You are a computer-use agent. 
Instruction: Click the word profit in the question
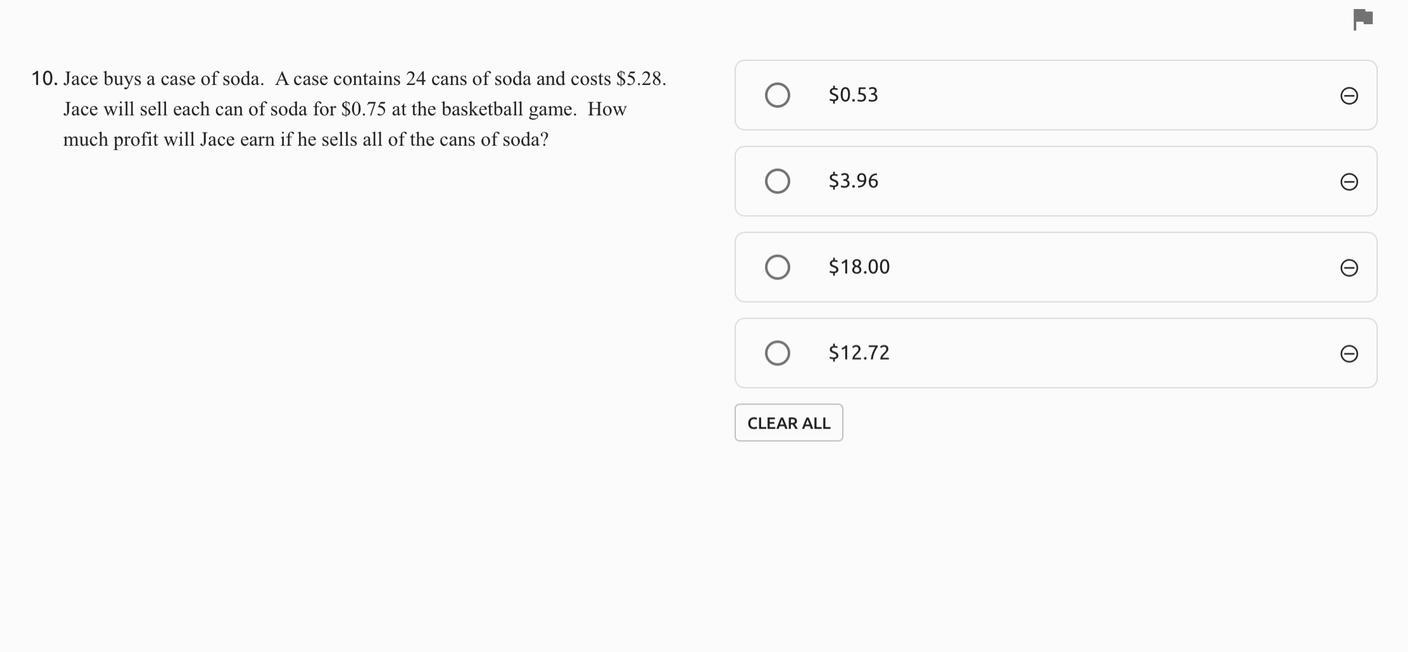(x=135, y=139)
